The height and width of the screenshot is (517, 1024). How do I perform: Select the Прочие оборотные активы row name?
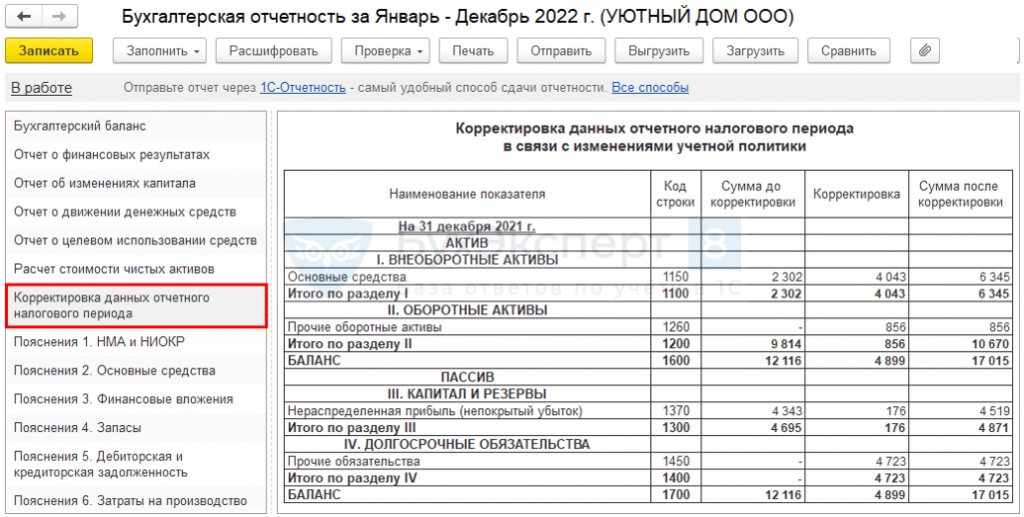(x=467, y=327)
